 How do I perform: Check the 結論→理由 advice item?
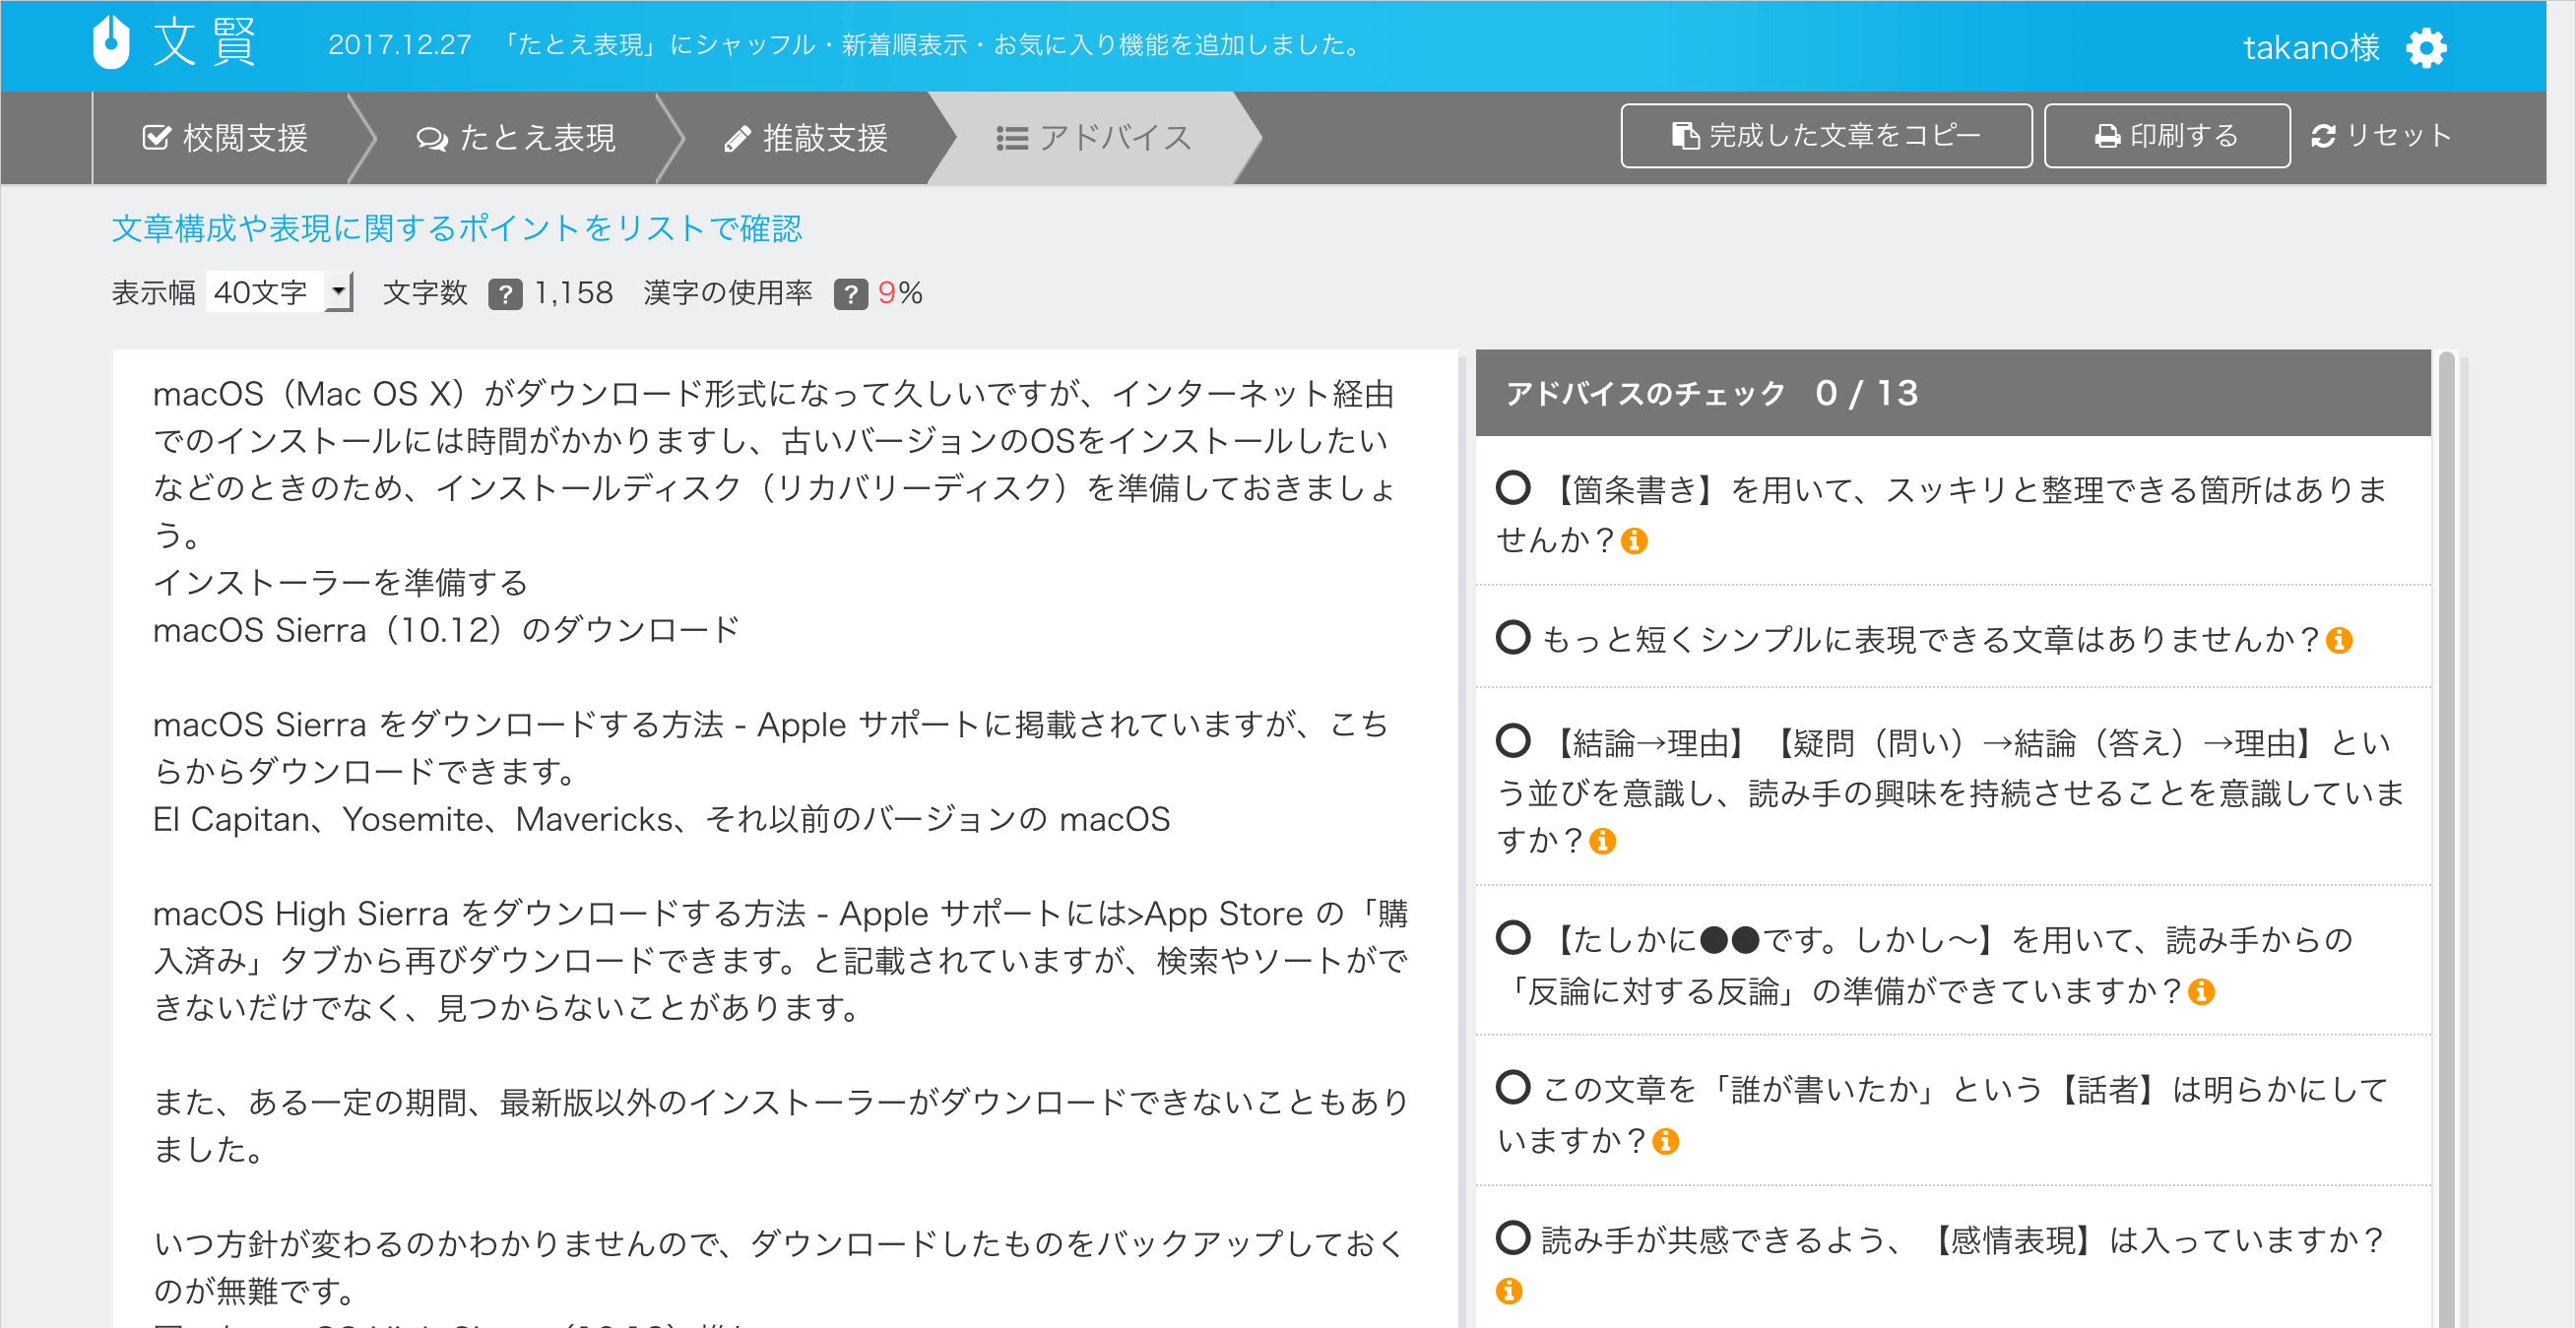1513,741
